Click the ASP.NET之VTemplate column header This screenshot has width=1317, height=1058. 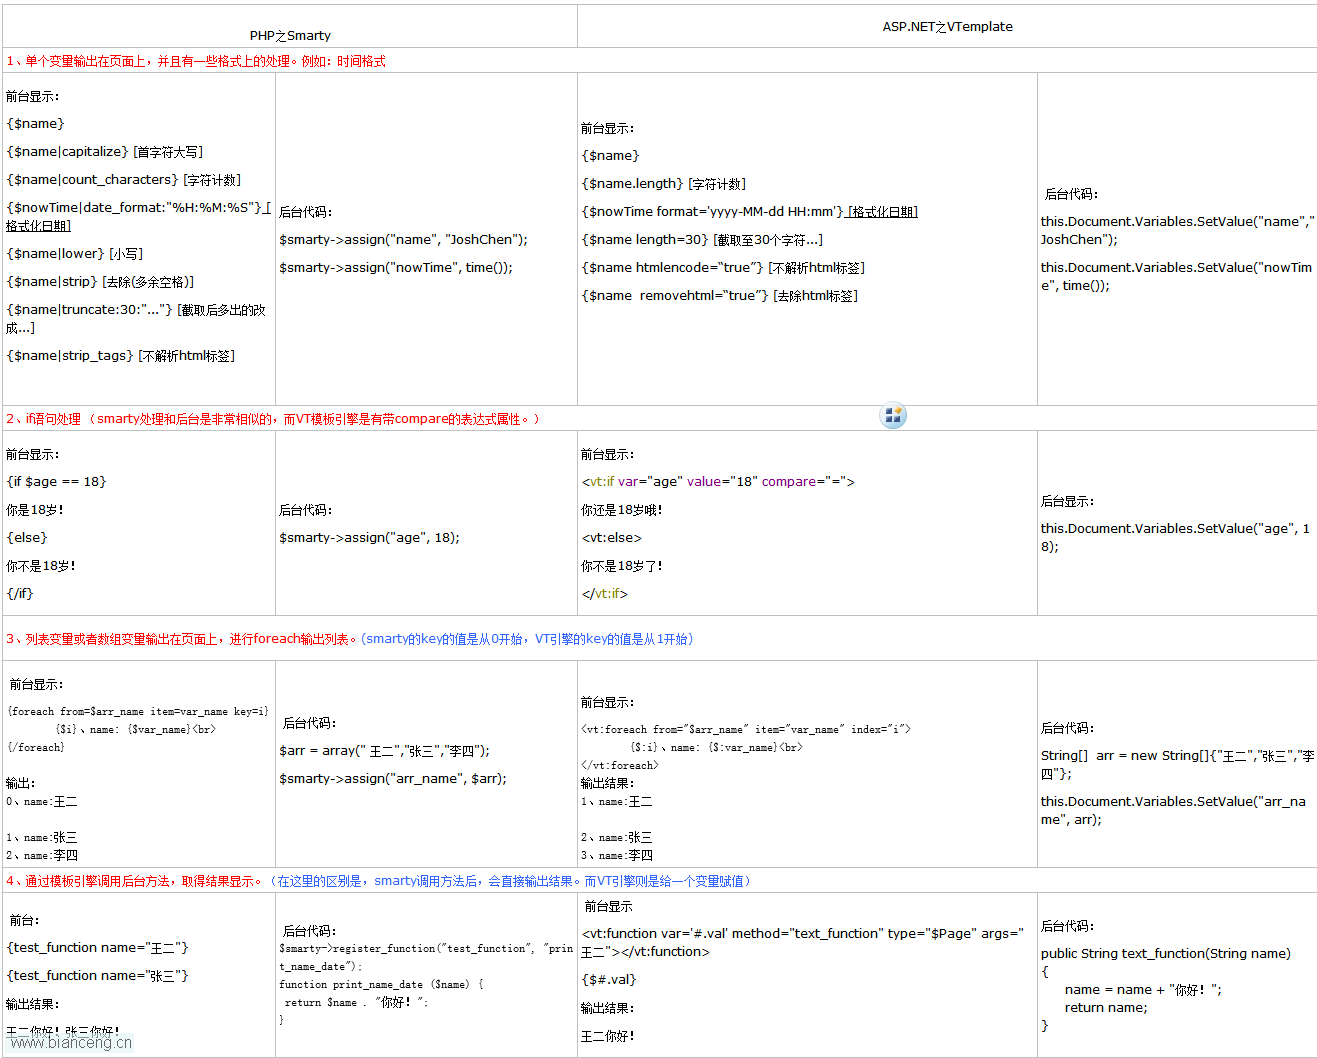tap(947, 27)
